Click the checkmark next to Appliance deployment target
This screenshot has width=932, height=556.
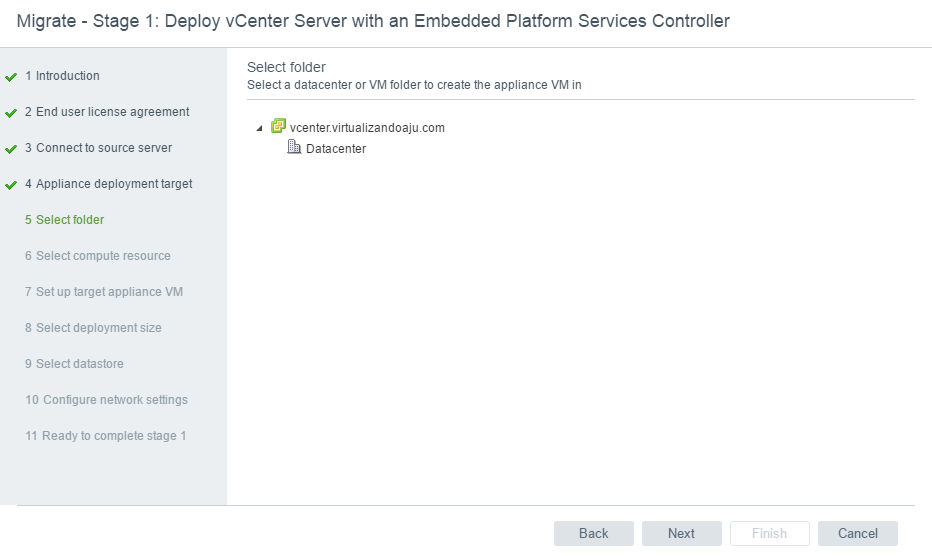[x=11, y=185]
